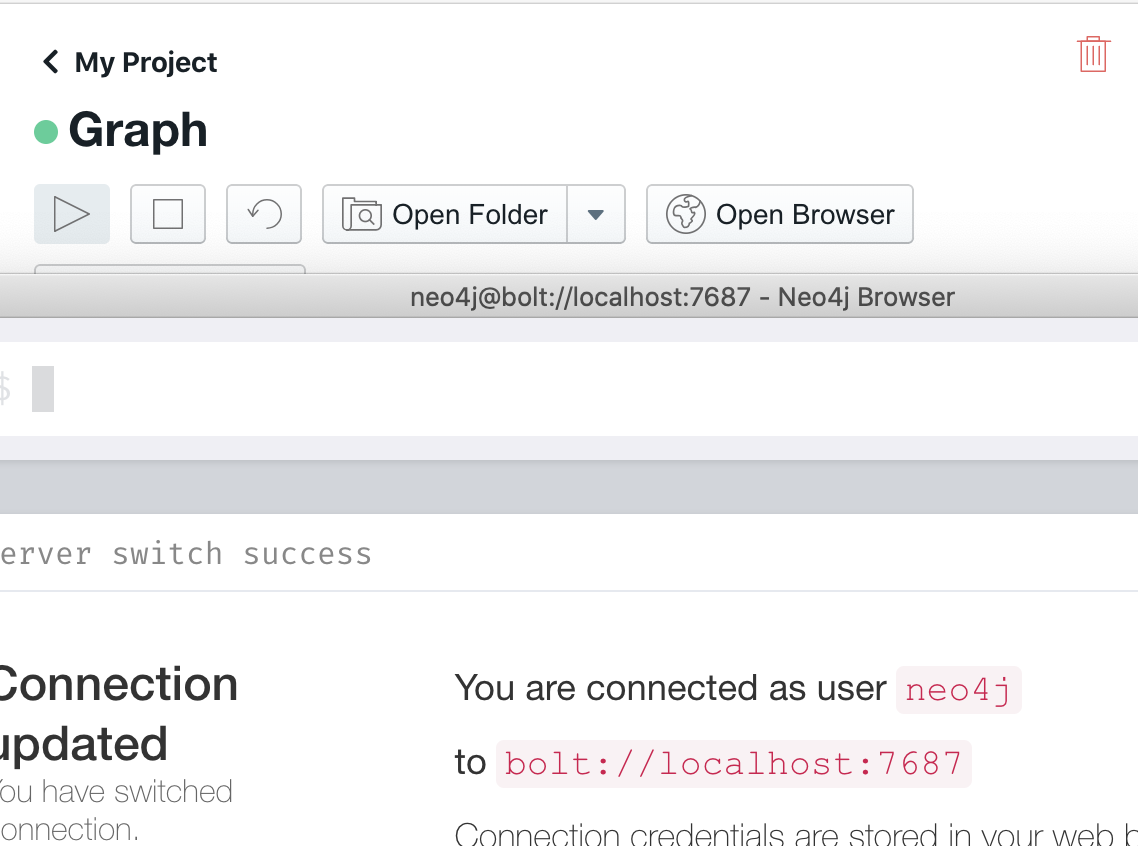Click the 'Connection updated' heading
1138x846 pixels.
pyautogui.click(x=118, y=714)
